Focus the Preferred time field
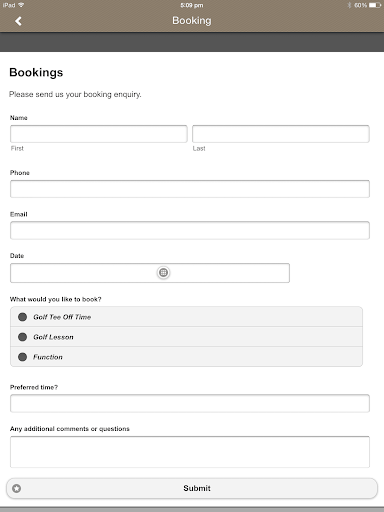Screen dimensions: 384x512 click(x=190, y=403)
